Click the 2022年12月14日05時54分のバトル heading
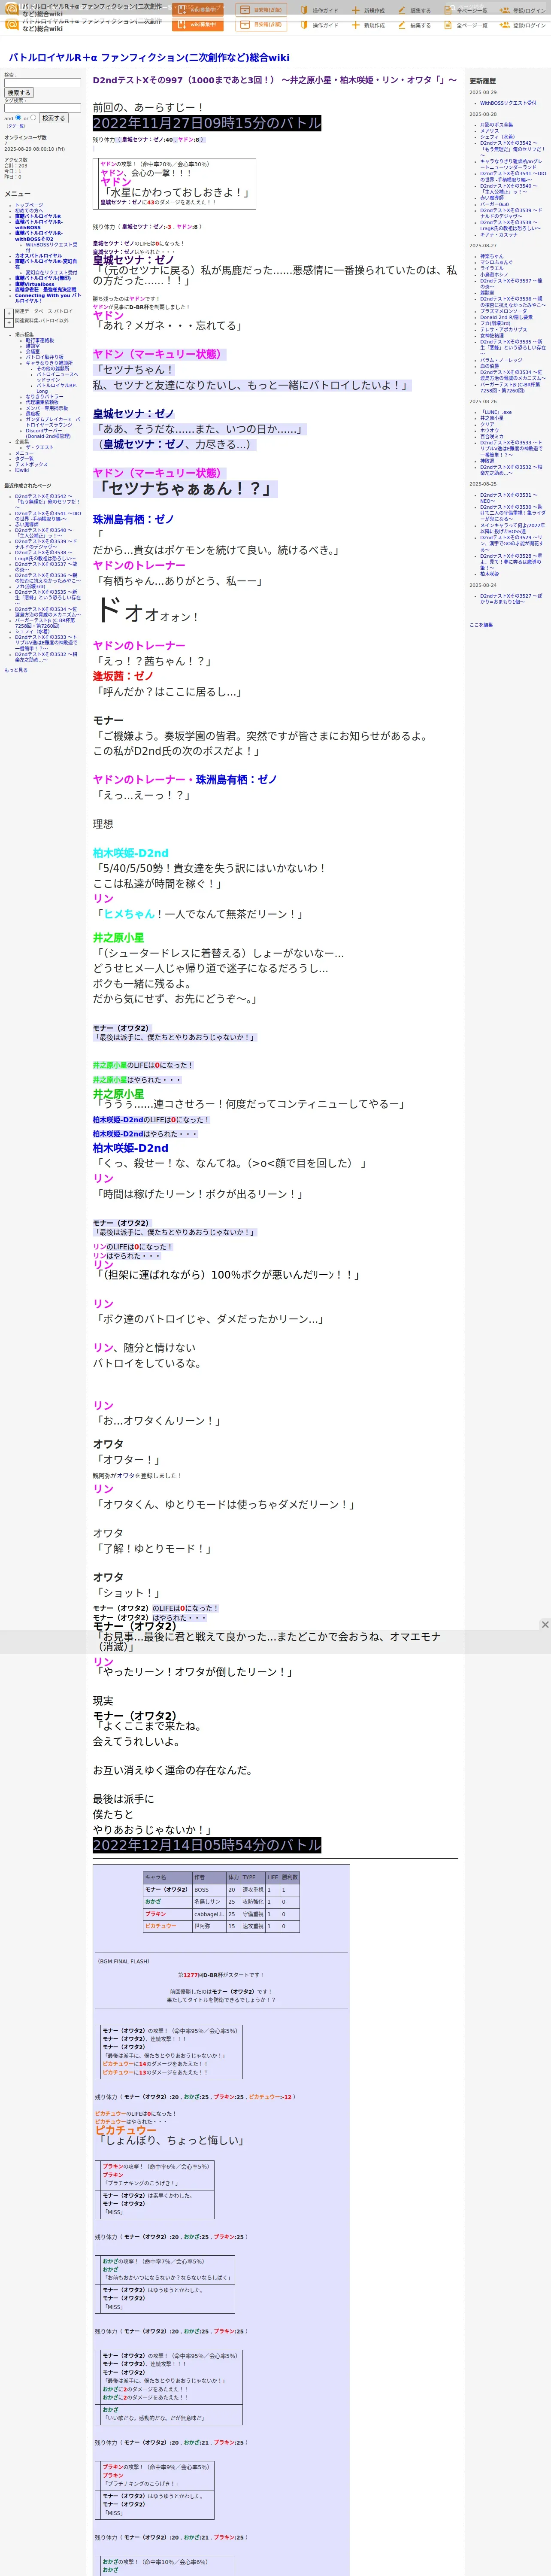 [207, 1844]
